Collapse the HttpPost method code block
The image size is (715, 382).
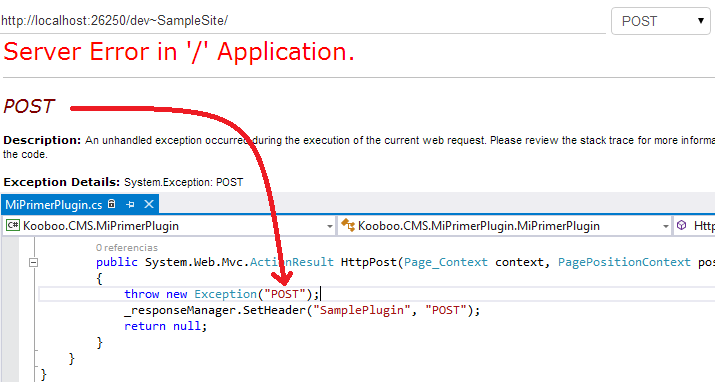click(x=33, y=263)
